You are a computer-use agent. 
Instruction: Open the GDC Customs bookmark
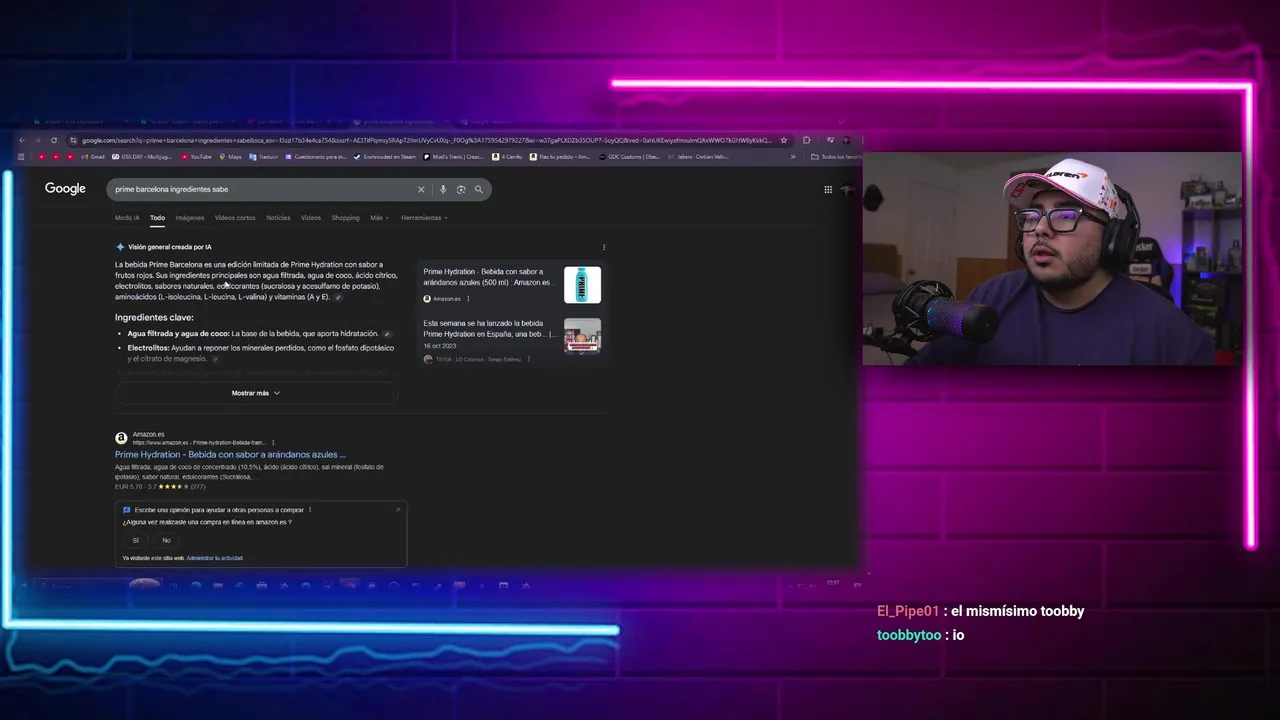click(x=629, y=157)
